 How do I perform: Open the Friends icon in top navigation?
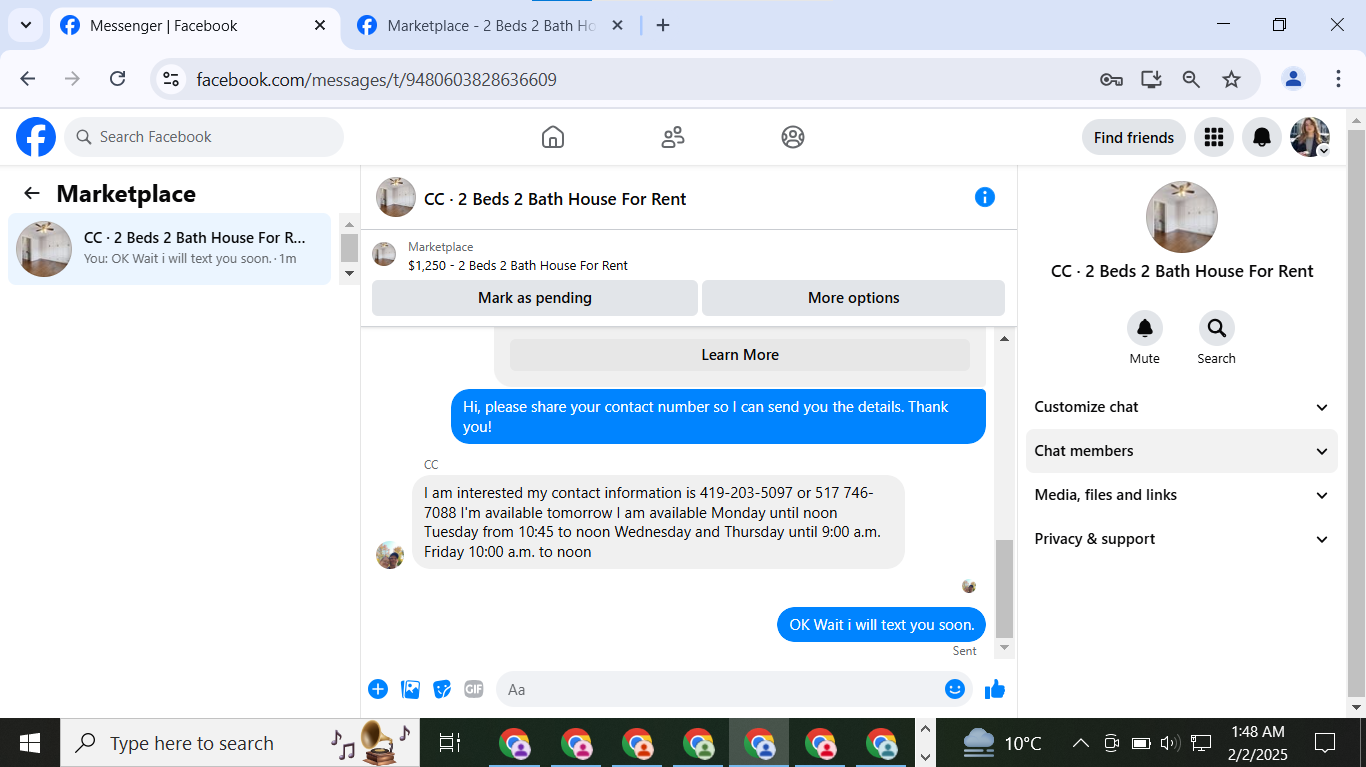(x=673, y=137)
